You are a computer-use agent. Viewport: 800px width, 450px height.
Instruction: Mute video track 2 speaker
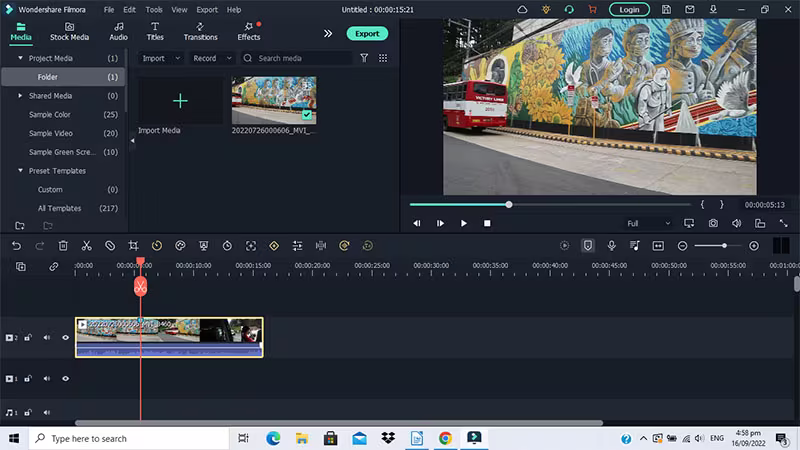click(x=46, y=338)
